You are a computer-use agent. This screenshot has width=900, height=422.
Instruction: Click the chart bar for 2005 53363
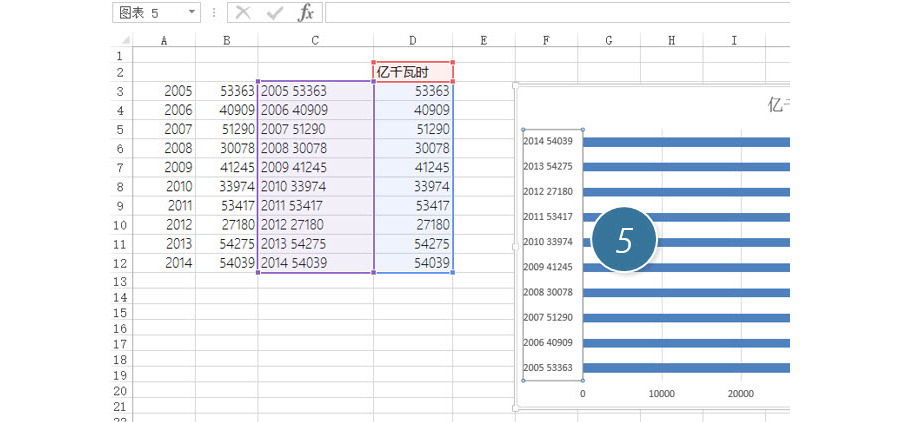[x=686, y=368]
